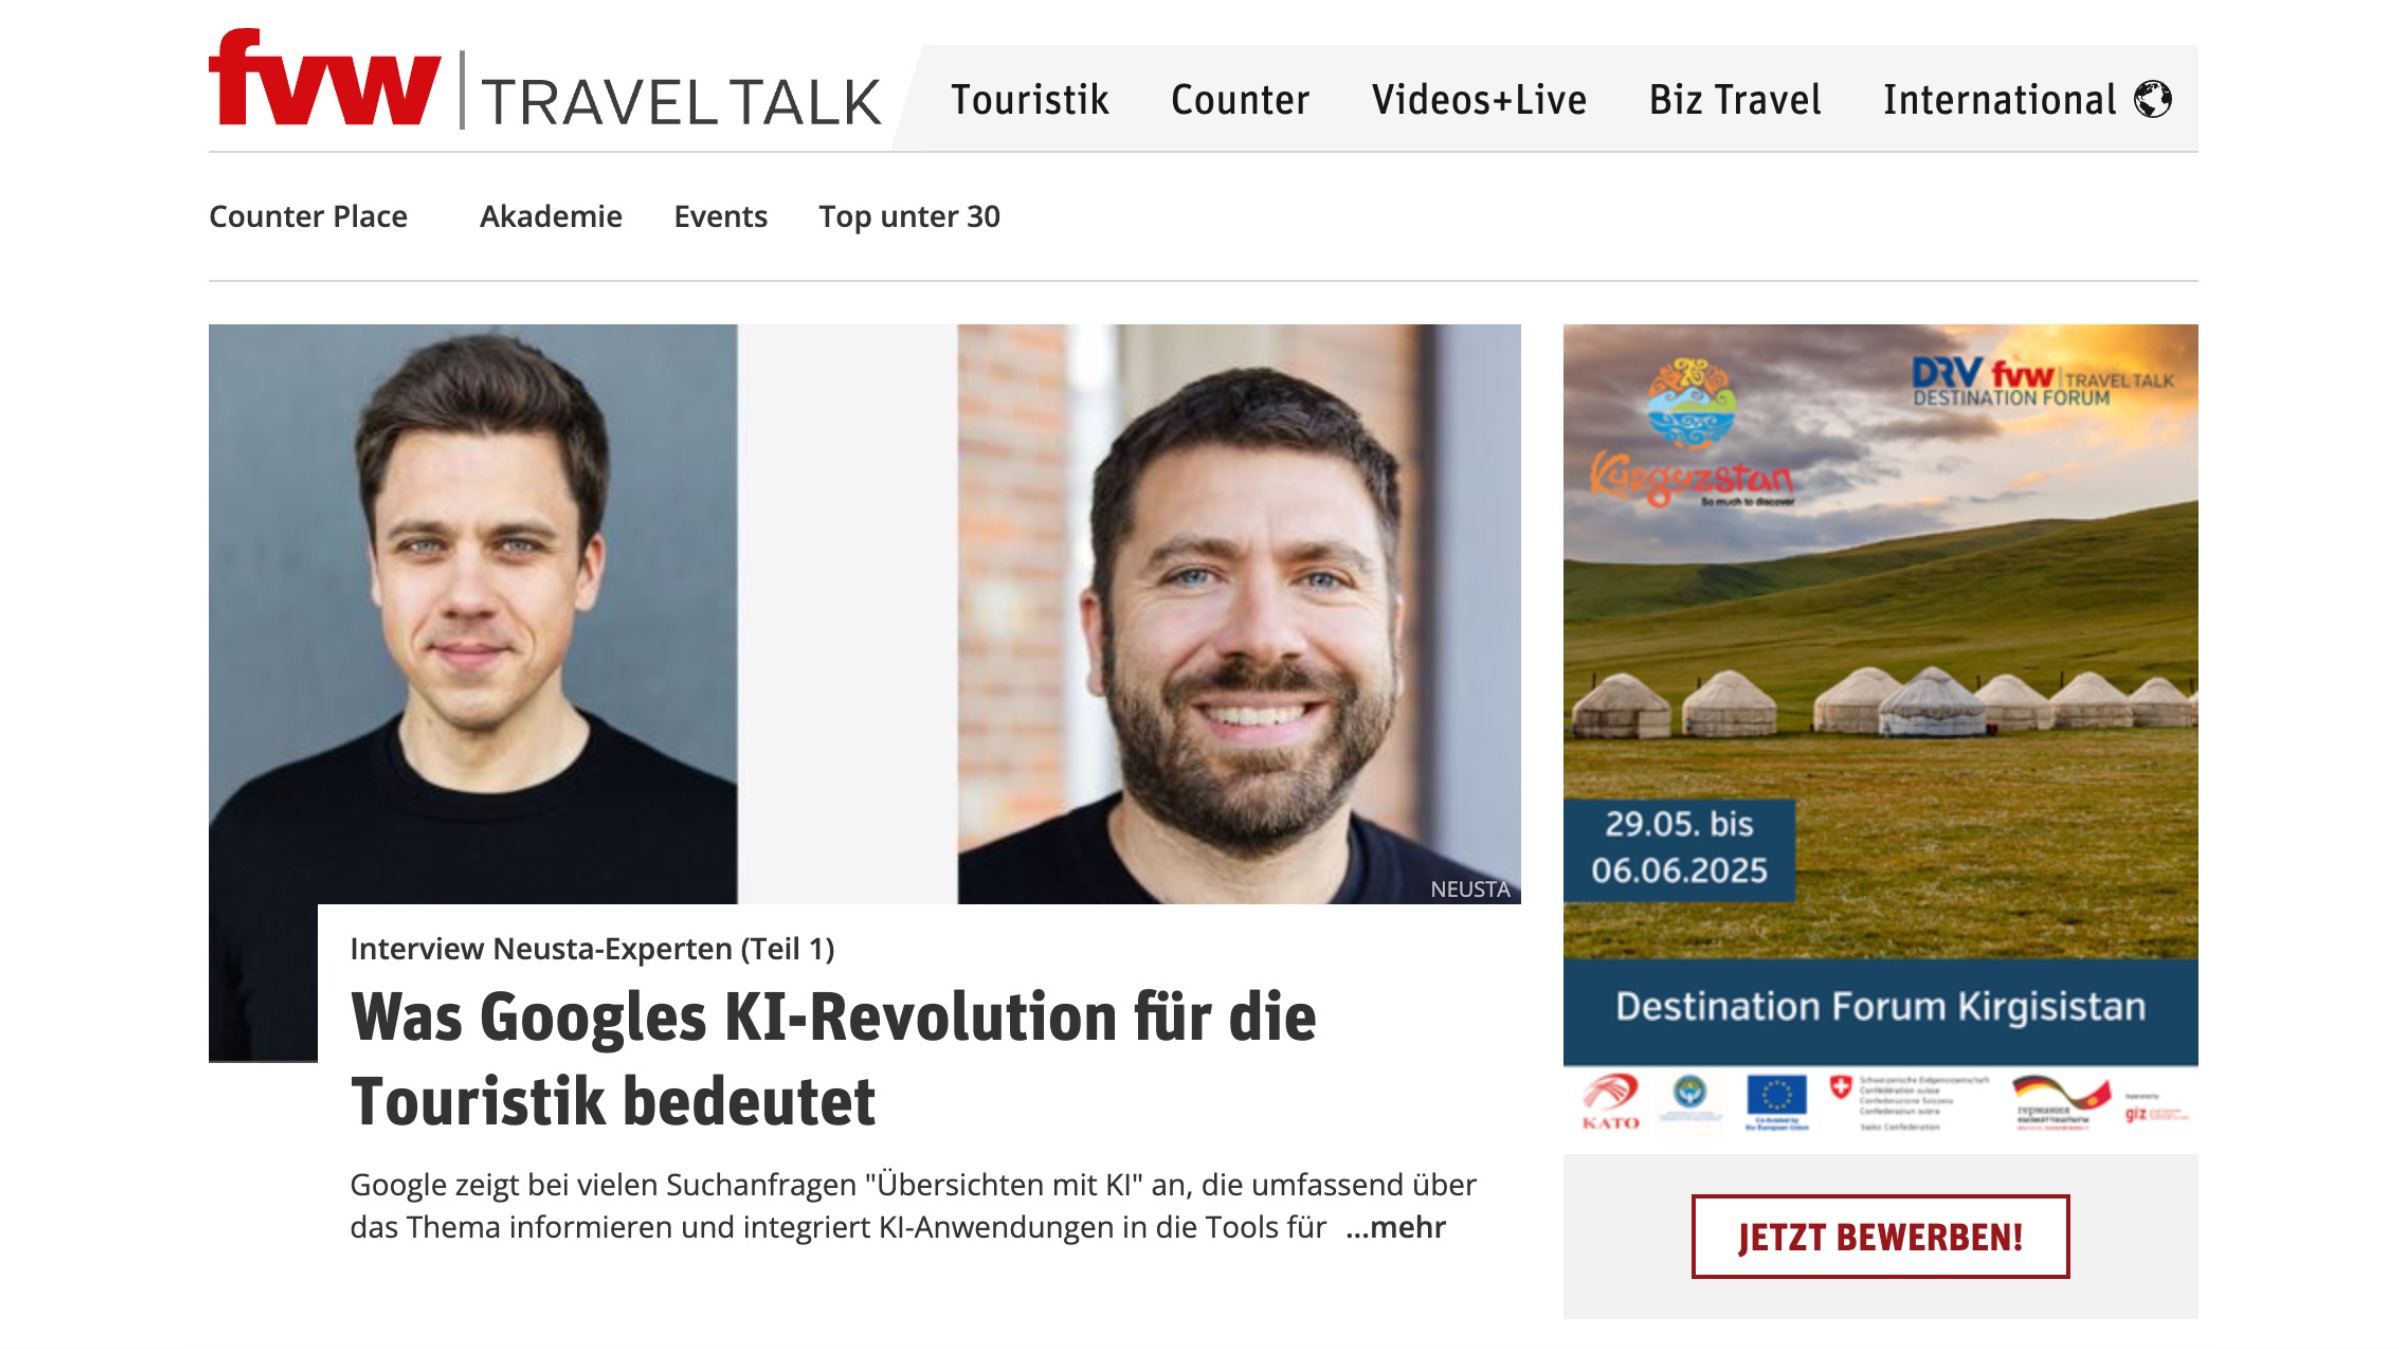Expand the article teaser with ...mehr
Screen dimensions: 2399x1349
click(x=1395, y=1227)
